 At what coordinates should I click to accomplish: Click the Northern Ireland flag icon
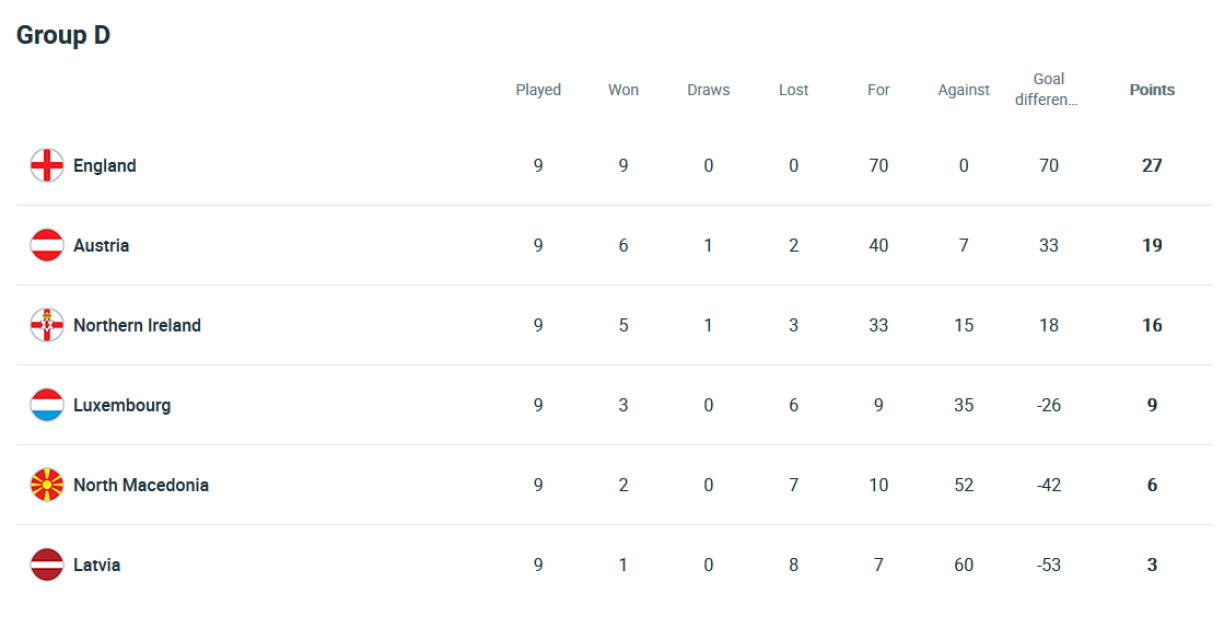[47, 325]
